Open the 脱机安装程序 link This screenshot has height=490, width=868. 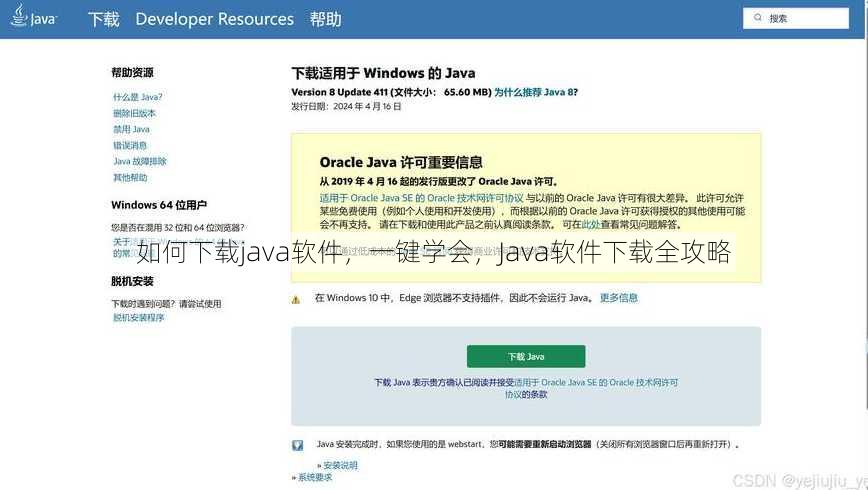(138, 317)
